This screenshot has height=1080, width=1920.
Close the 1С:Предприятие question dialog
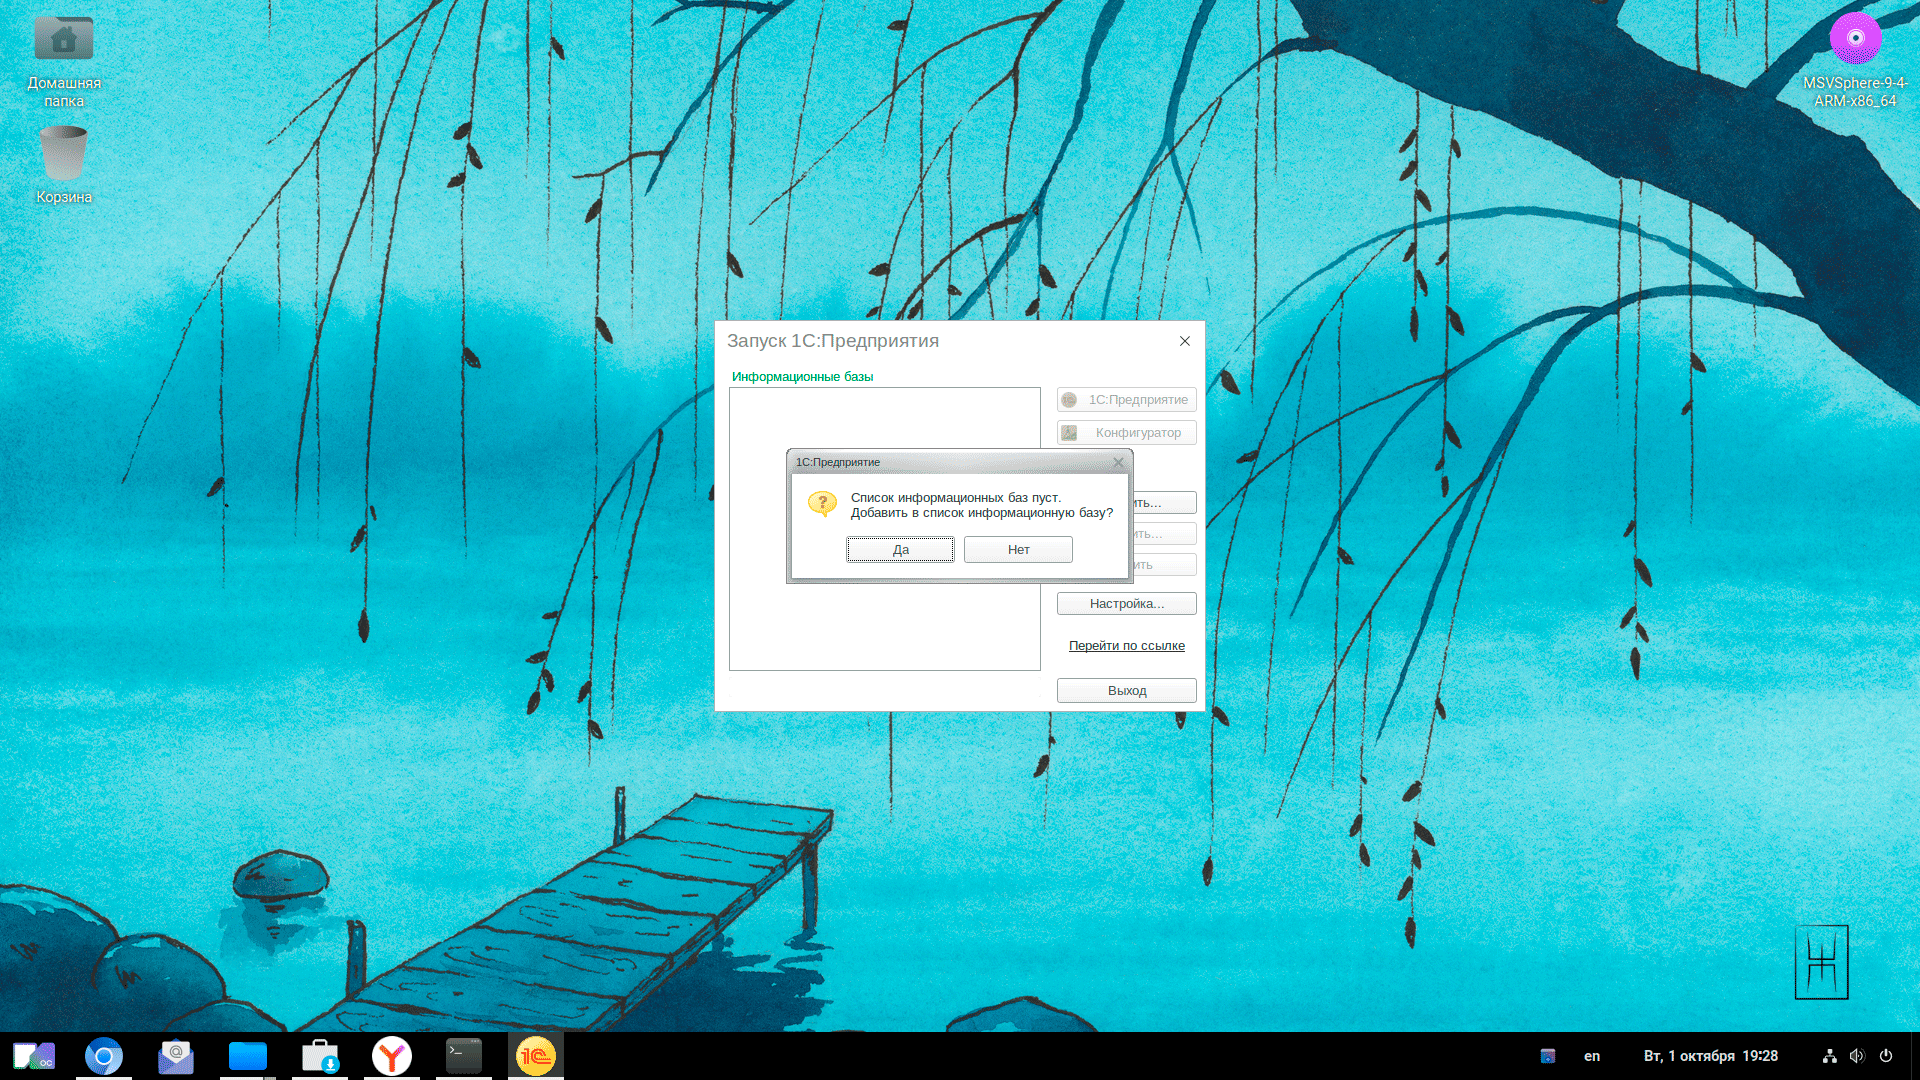[1118, 462]
